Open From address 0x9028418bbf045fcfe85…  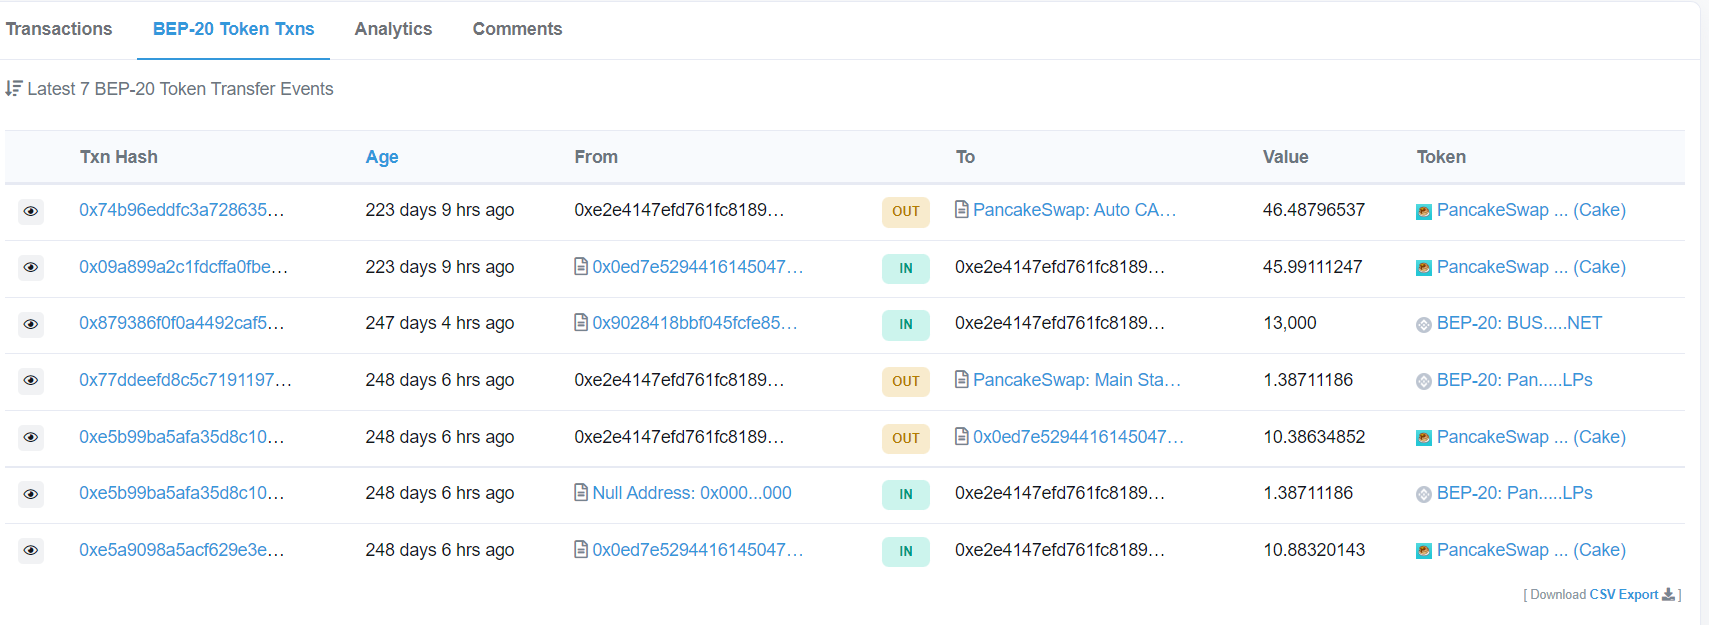[x=695, y=323]
